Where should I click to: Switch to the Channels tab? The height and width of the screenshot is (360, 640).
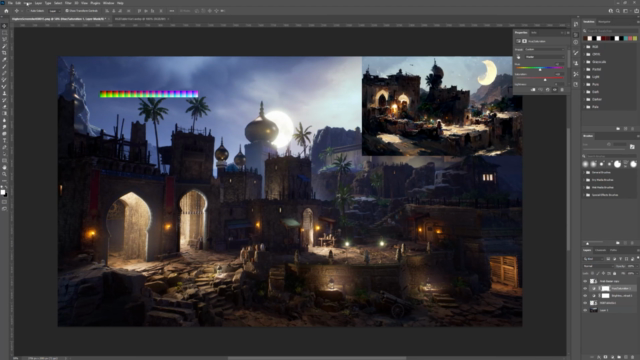pyautogui.click(x=600, y=250)
